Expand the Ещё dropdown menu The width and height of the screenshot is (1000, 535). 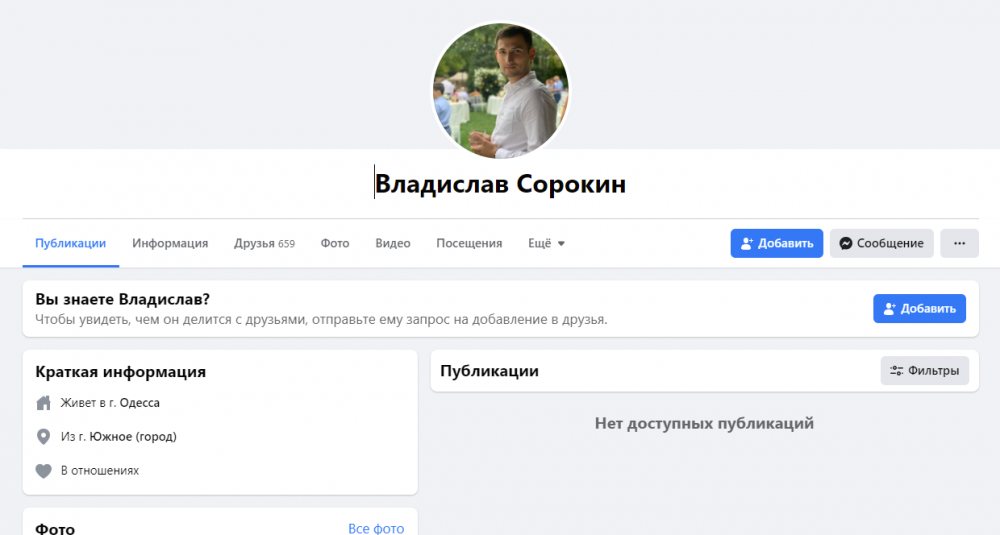(x=546, y=243)
